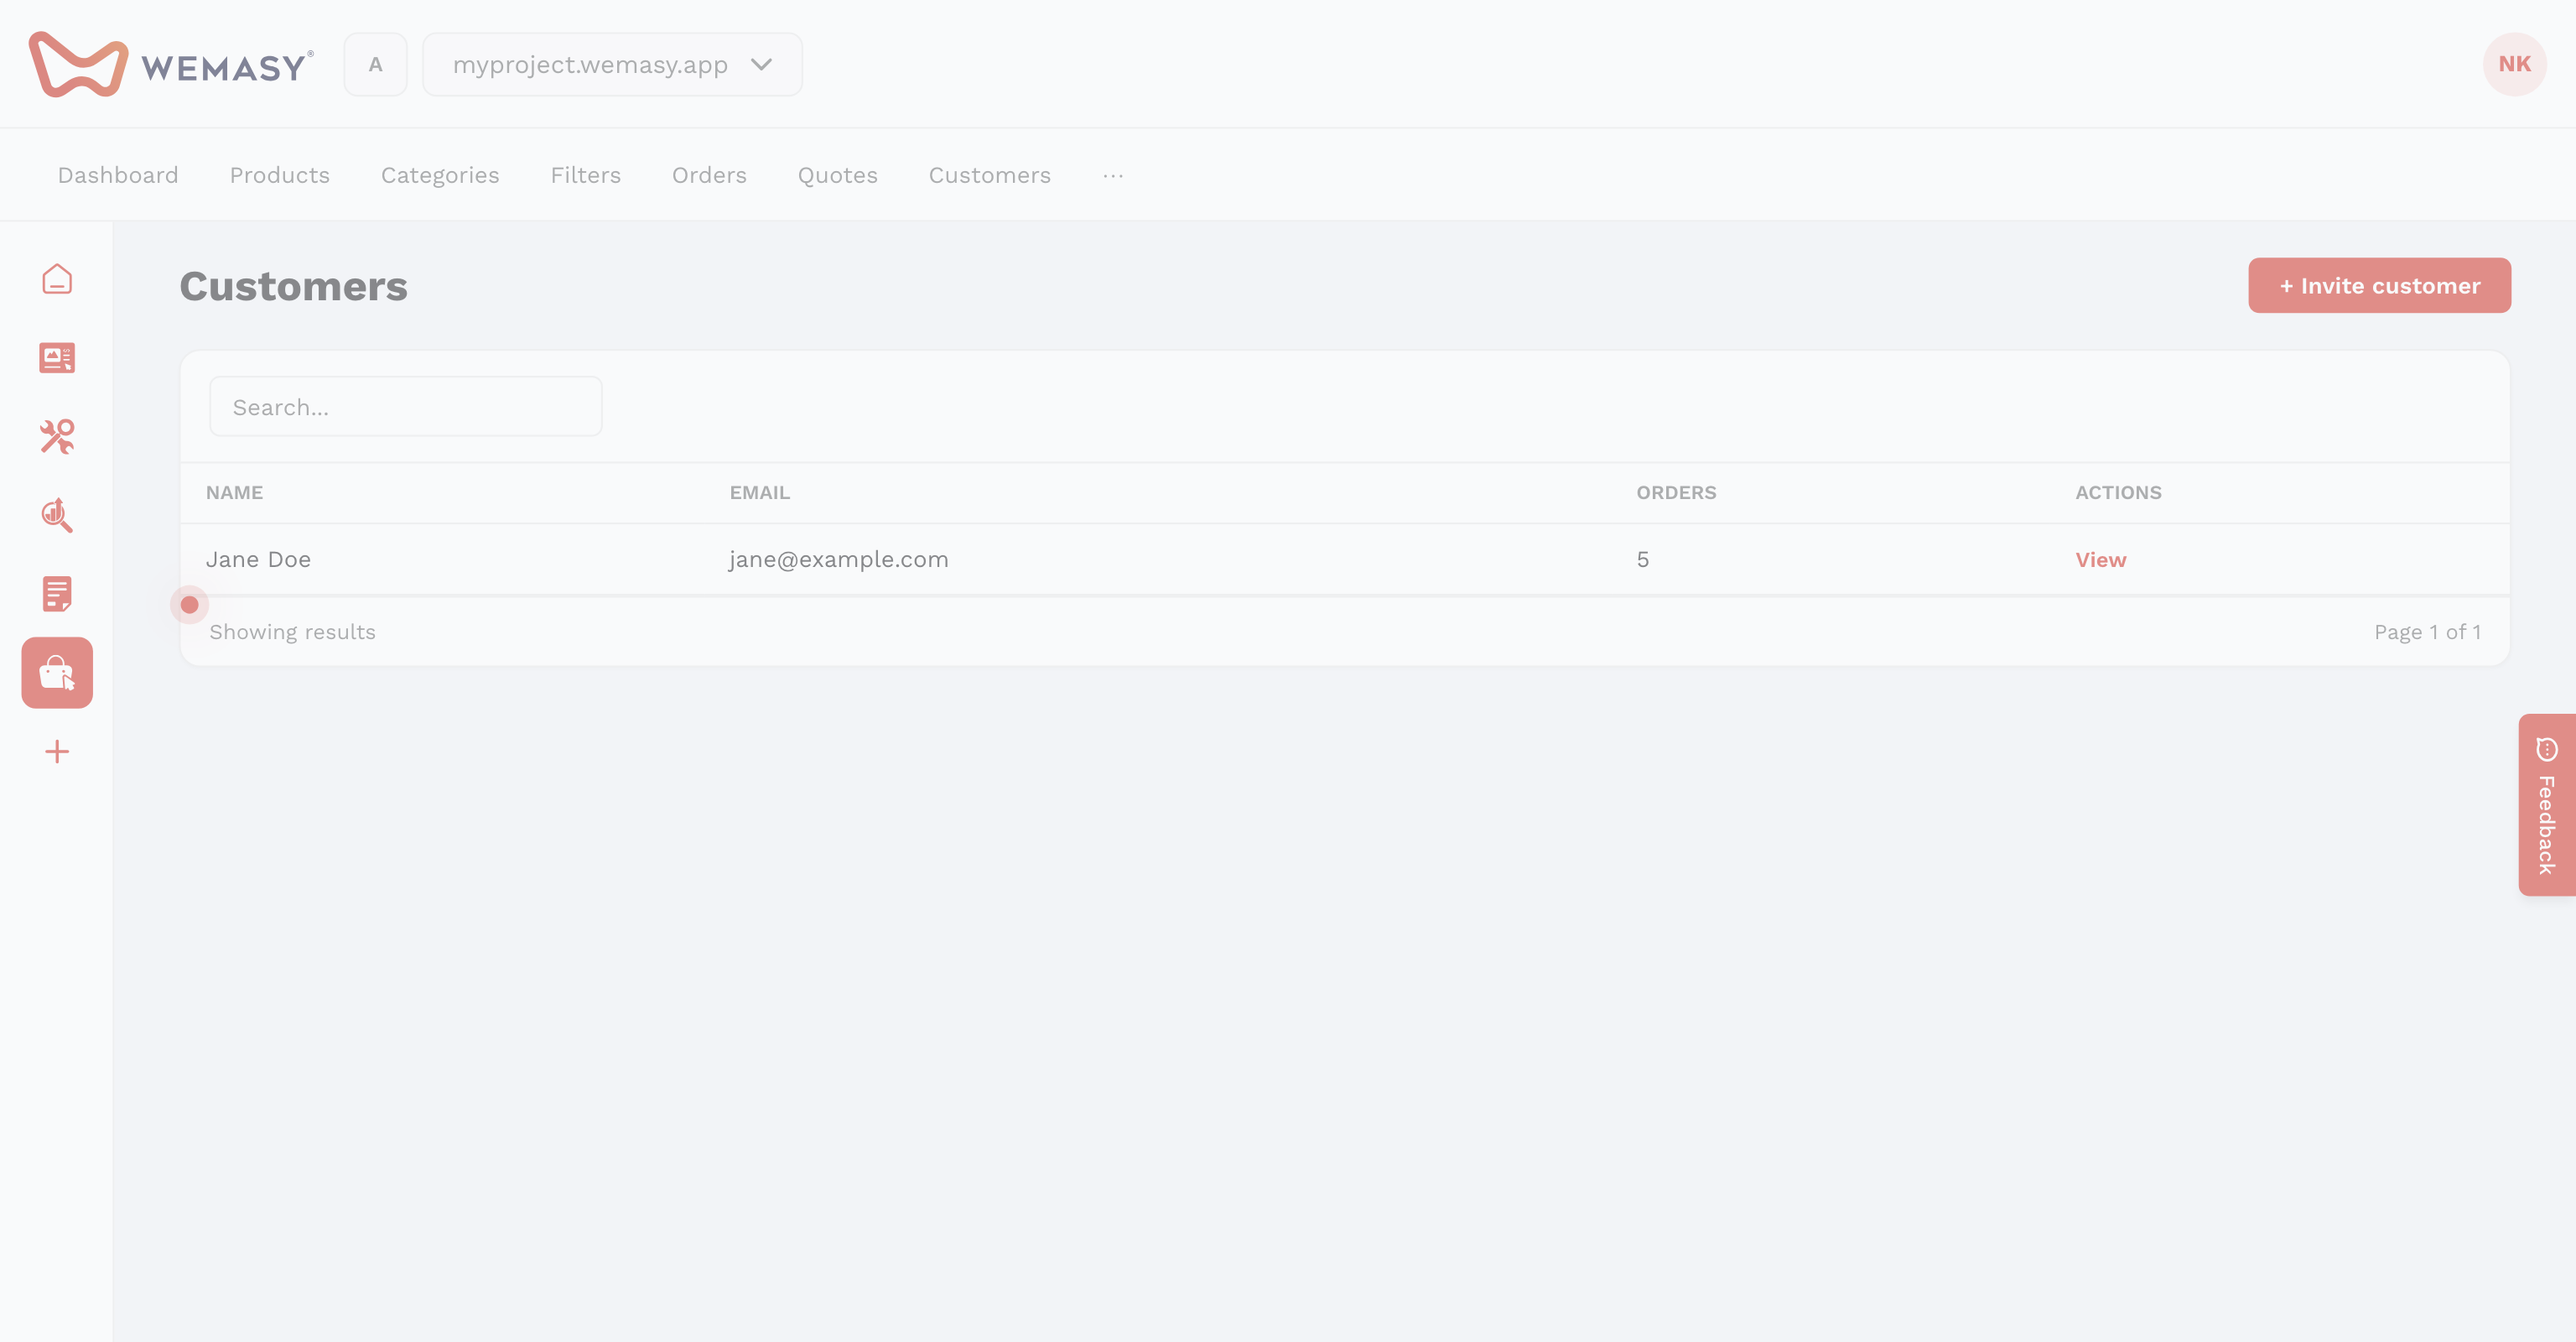The image size is (2576, 1342).
Task: Click the jane@example.com email cell
Action: (838, 560)
